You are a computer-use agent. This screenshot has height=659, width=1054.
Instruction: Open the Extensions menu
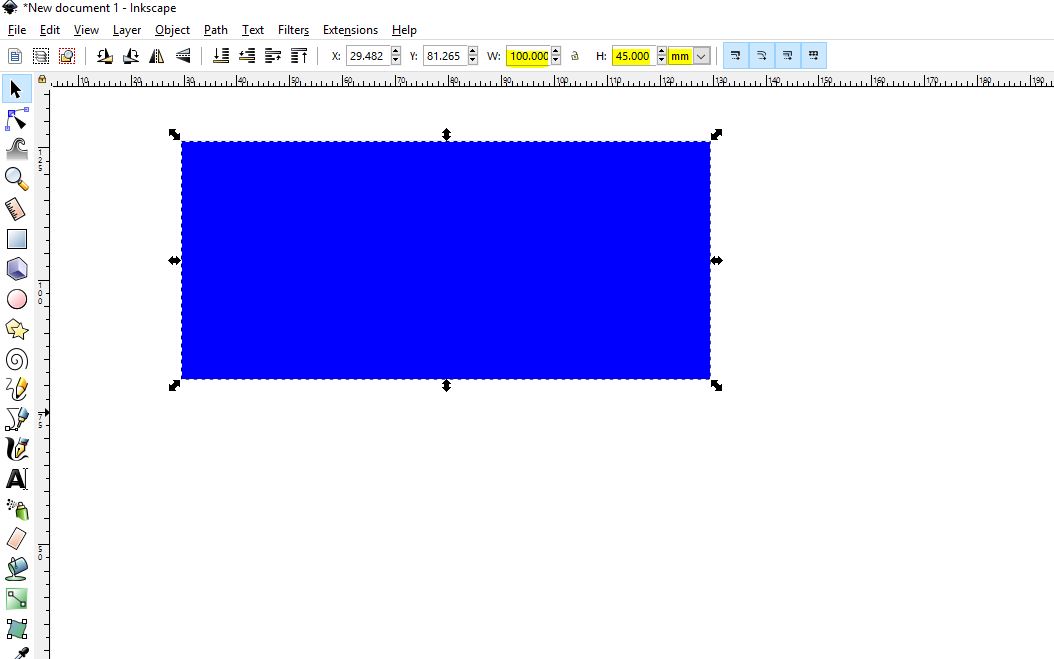(x=350, y=30)
